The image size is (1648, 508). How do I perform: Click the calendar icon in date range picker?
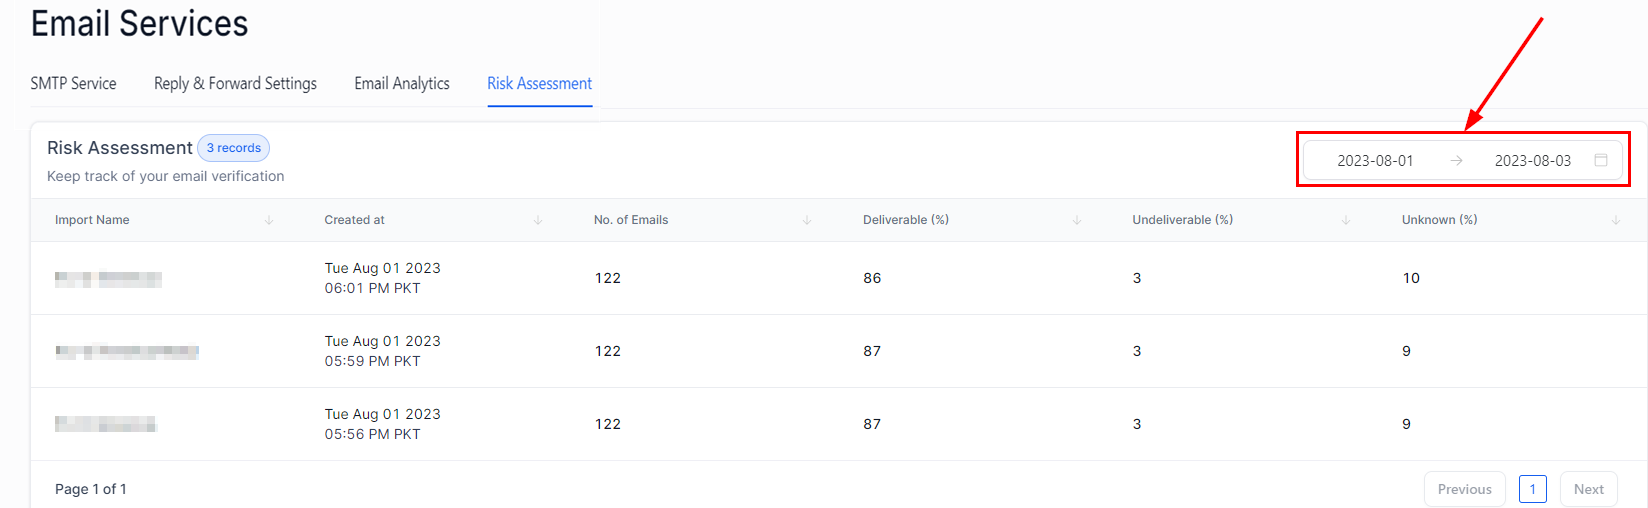(x=1600, y=160)
